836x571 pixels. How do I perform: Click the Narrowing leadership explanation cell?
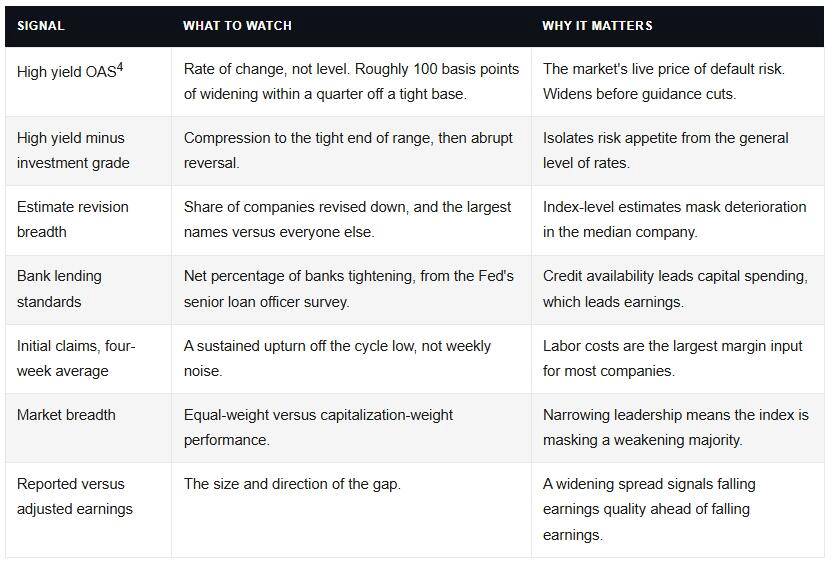pyautogui.click(x=678, y=428)
